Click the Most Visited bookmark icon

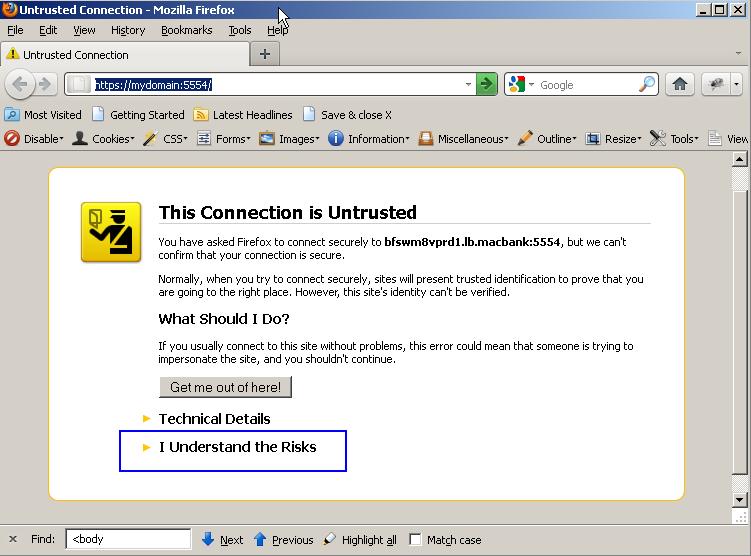(11, 114)
